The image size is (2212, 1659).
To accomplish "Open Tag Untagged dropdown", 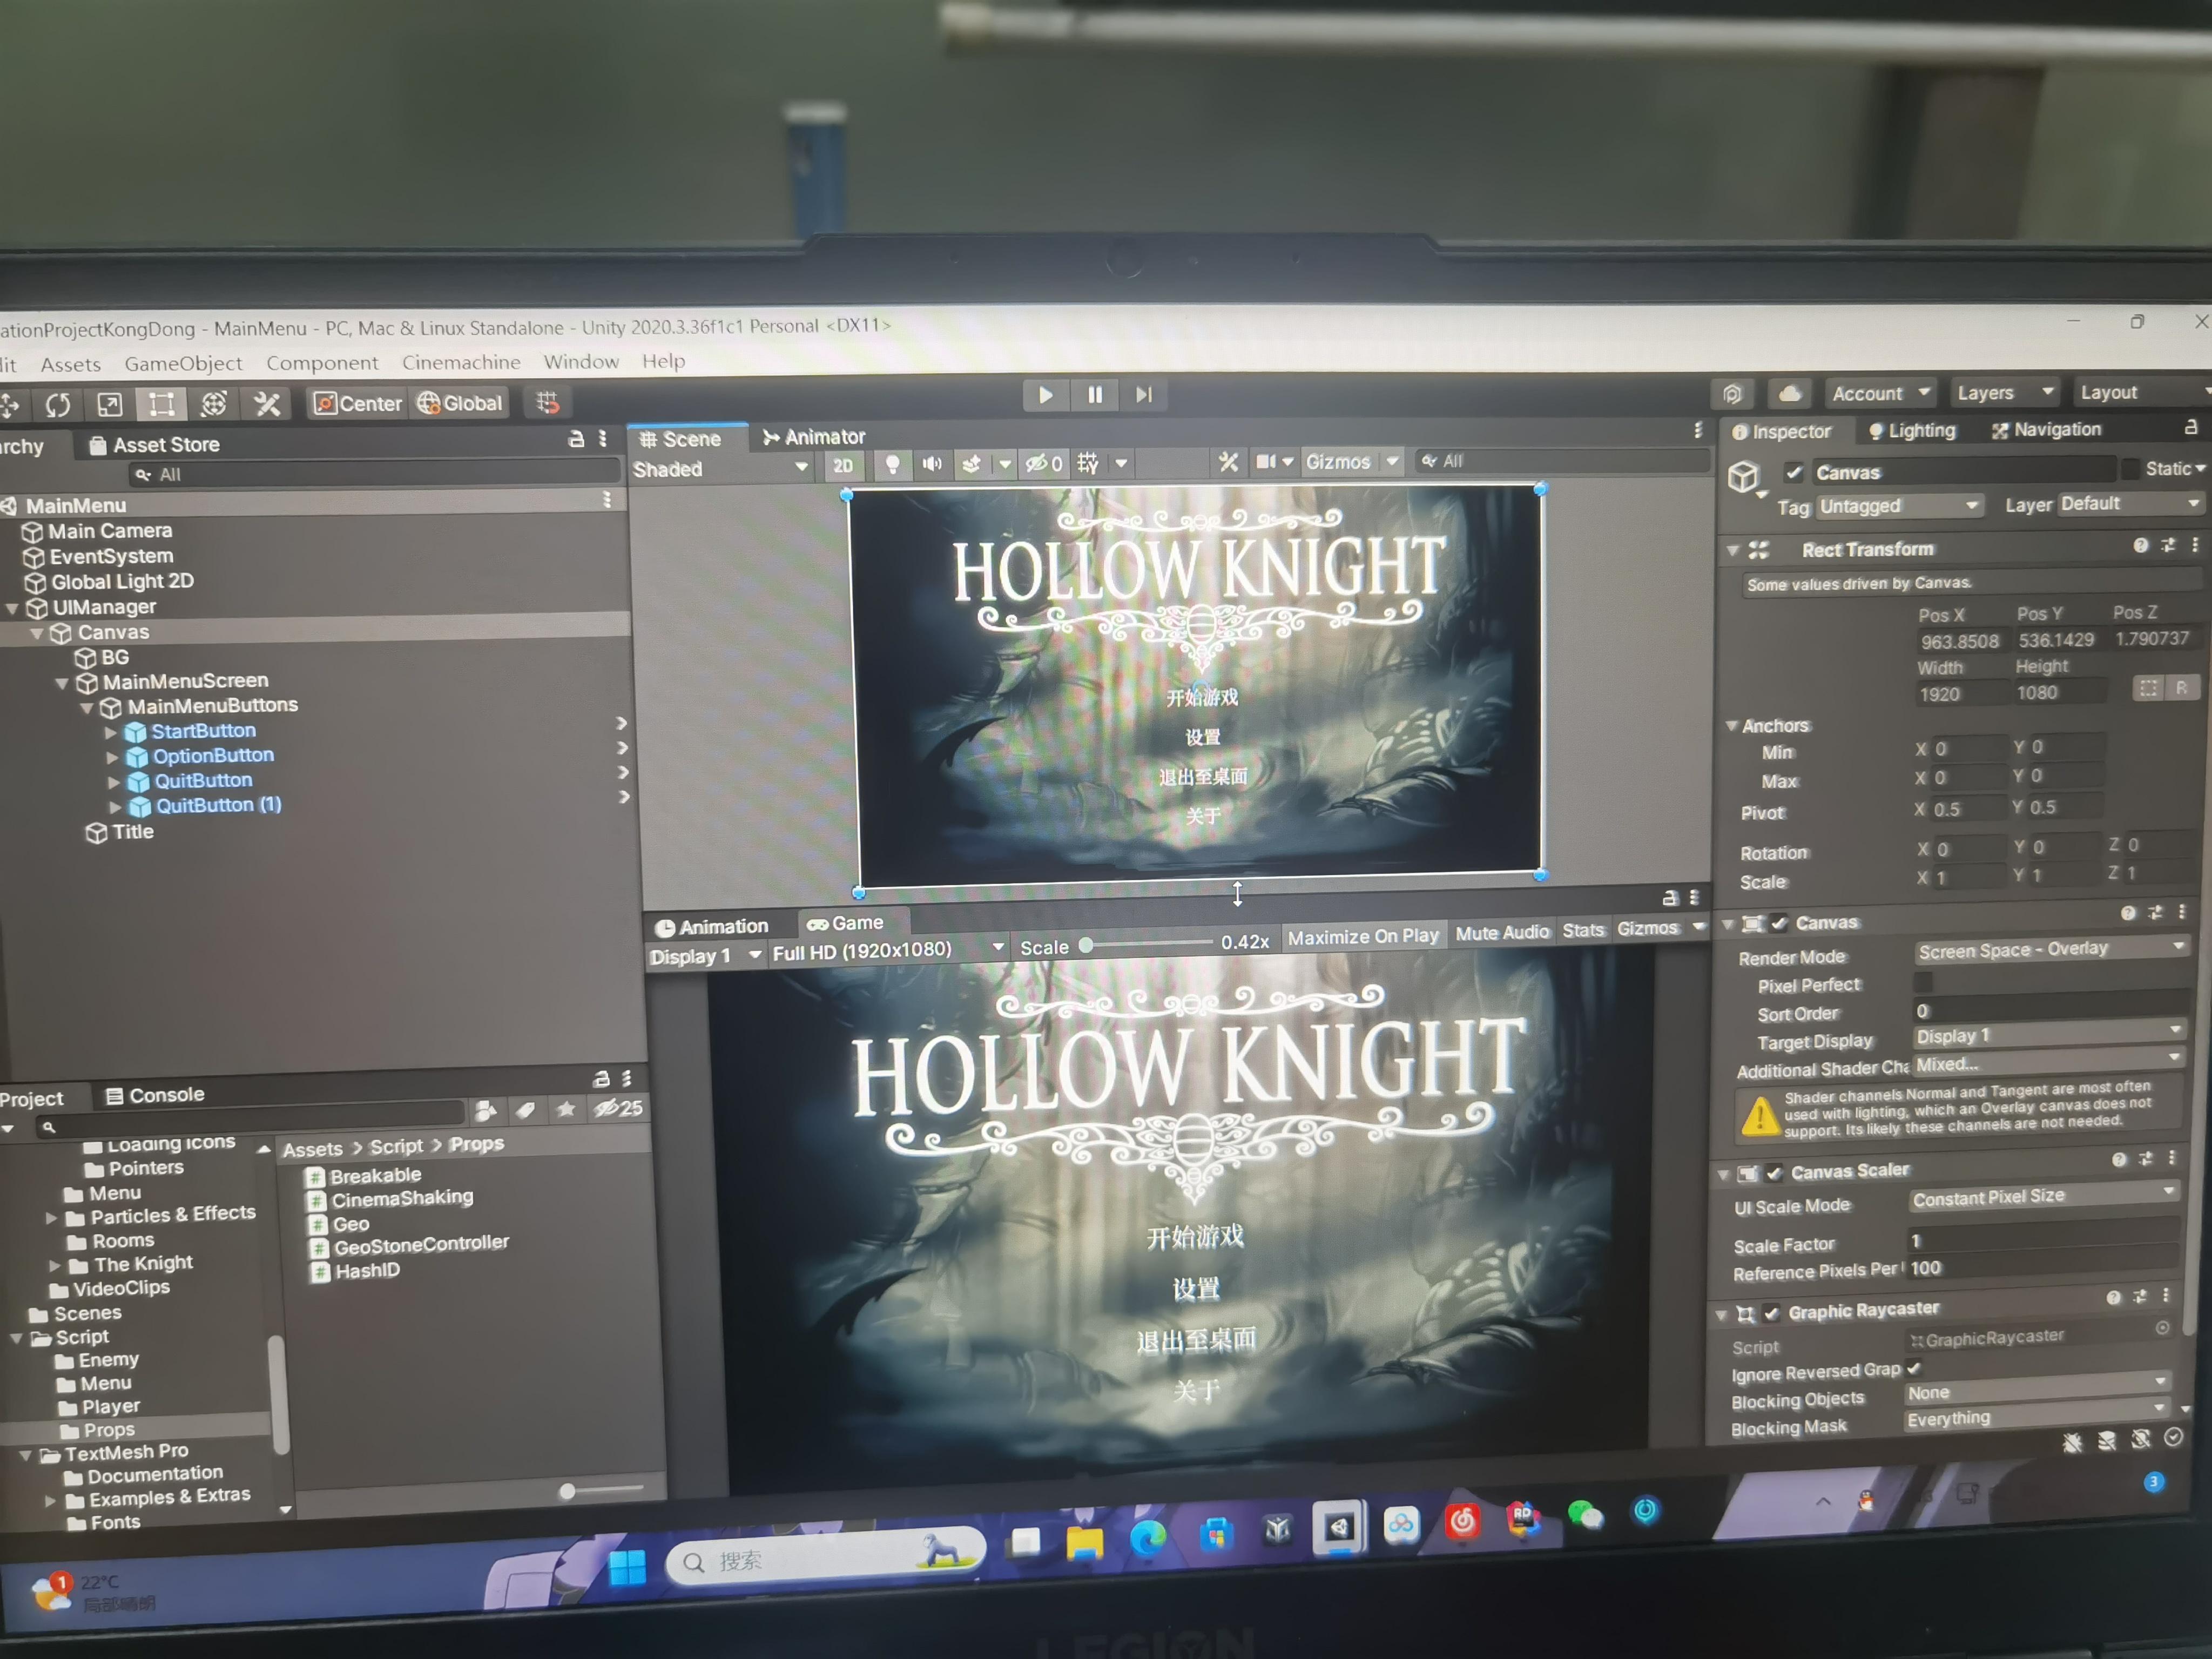I will tap(1899, 506).
